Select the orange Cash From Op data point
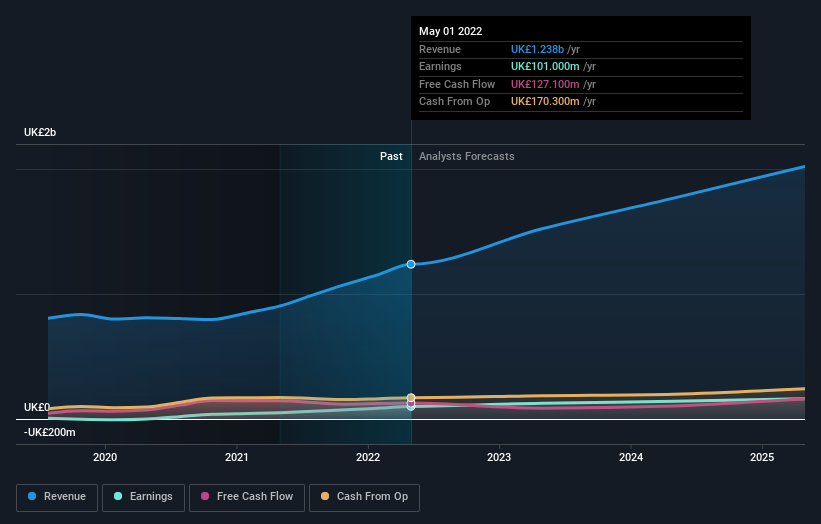 click(411, 398)
